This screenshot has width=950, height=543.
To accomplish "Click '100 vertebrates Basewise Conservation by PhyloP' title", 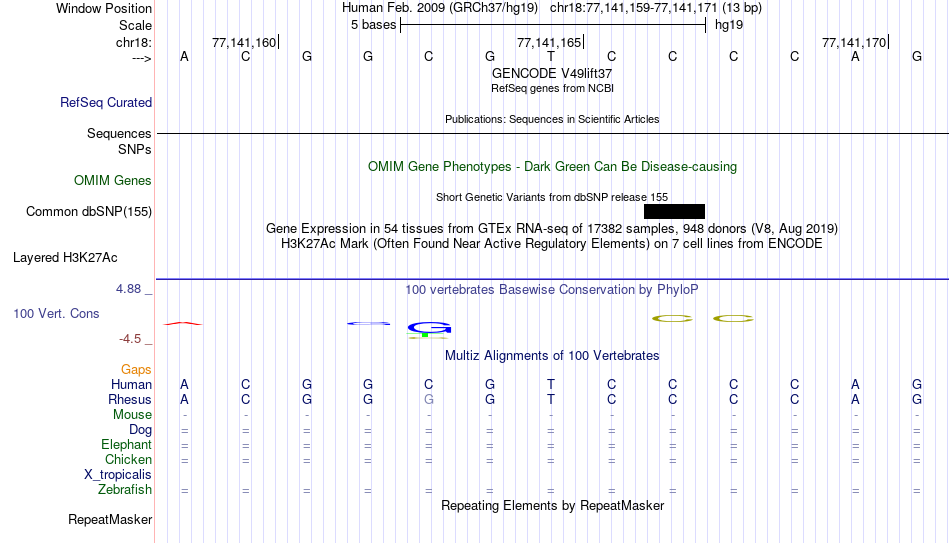I will (552, 290).
